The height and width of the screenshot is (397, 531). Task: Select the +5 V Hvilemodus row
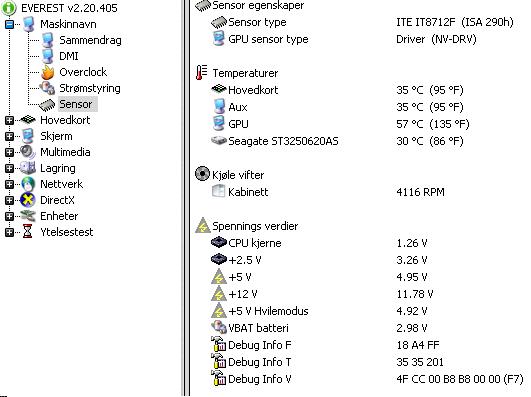click(268, 311)
